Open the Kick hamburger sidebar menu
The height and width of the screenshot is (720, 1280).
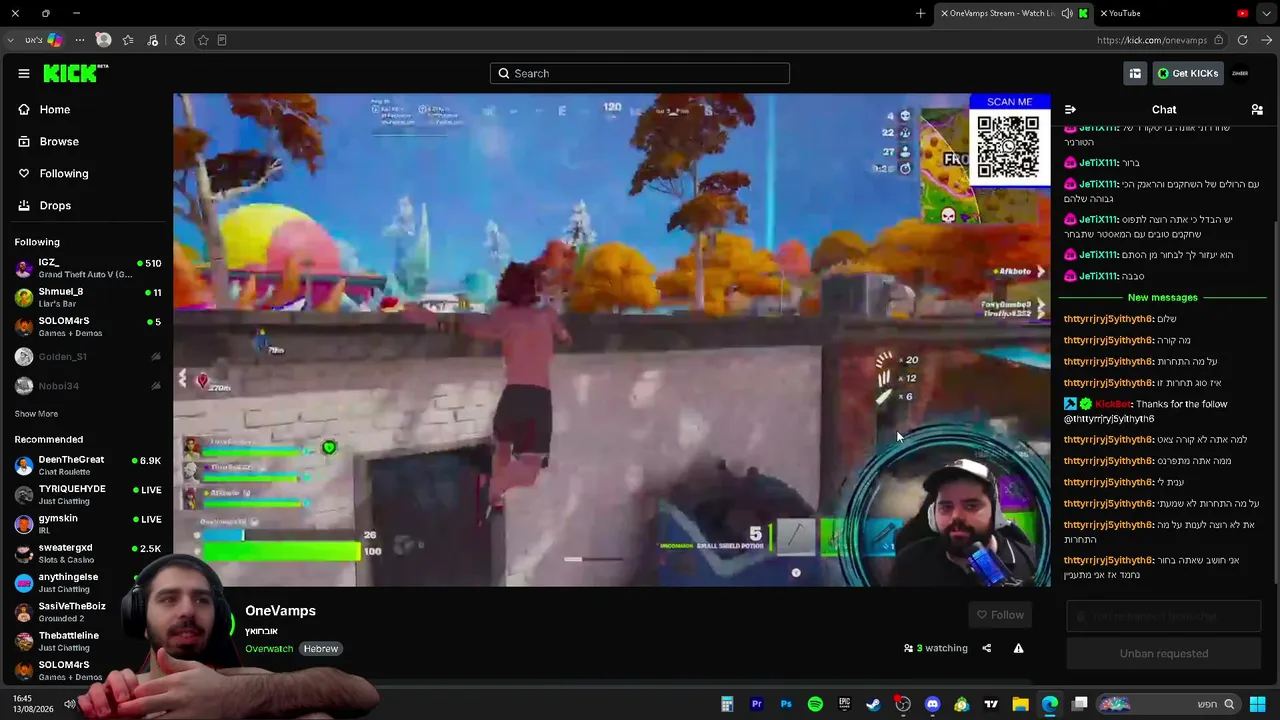(24, 73)
